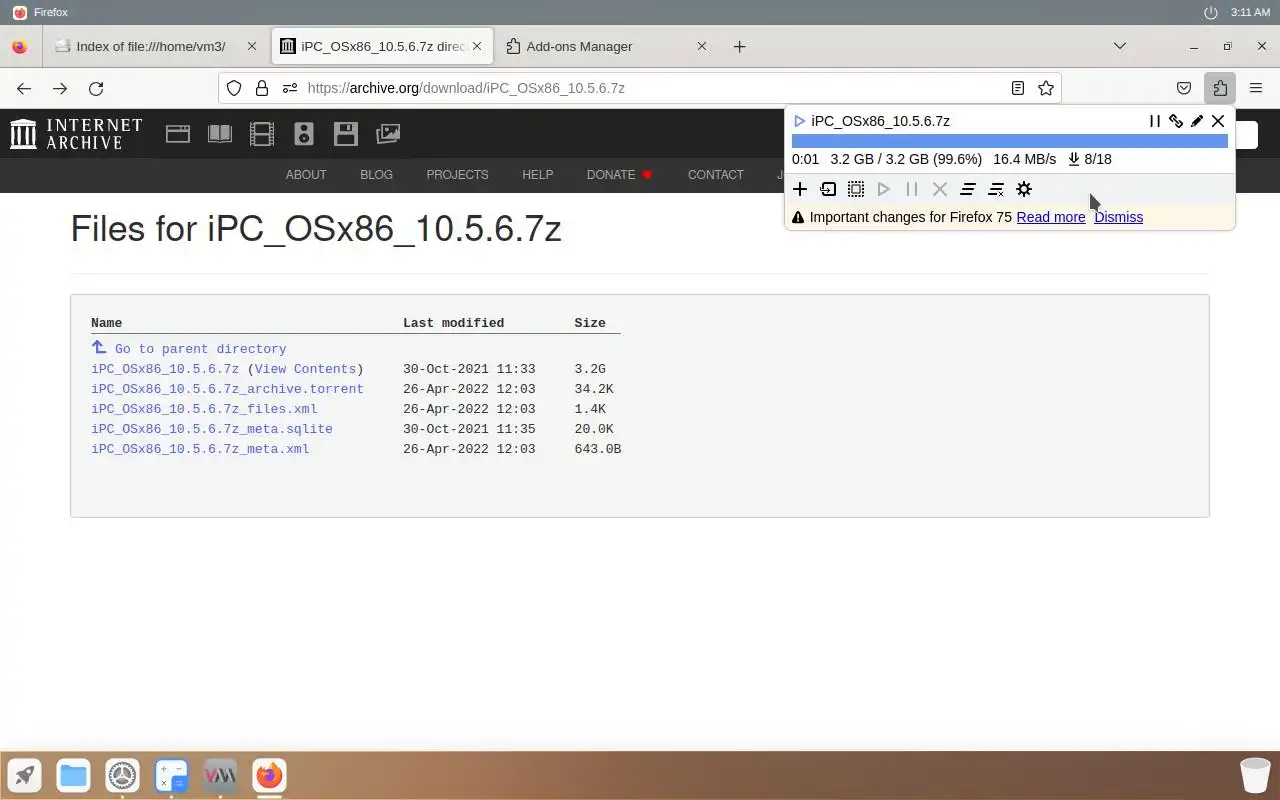The image size is (1280, 800).
Task: Open the BLOG menu item
Action: click(x=376, y=175)
